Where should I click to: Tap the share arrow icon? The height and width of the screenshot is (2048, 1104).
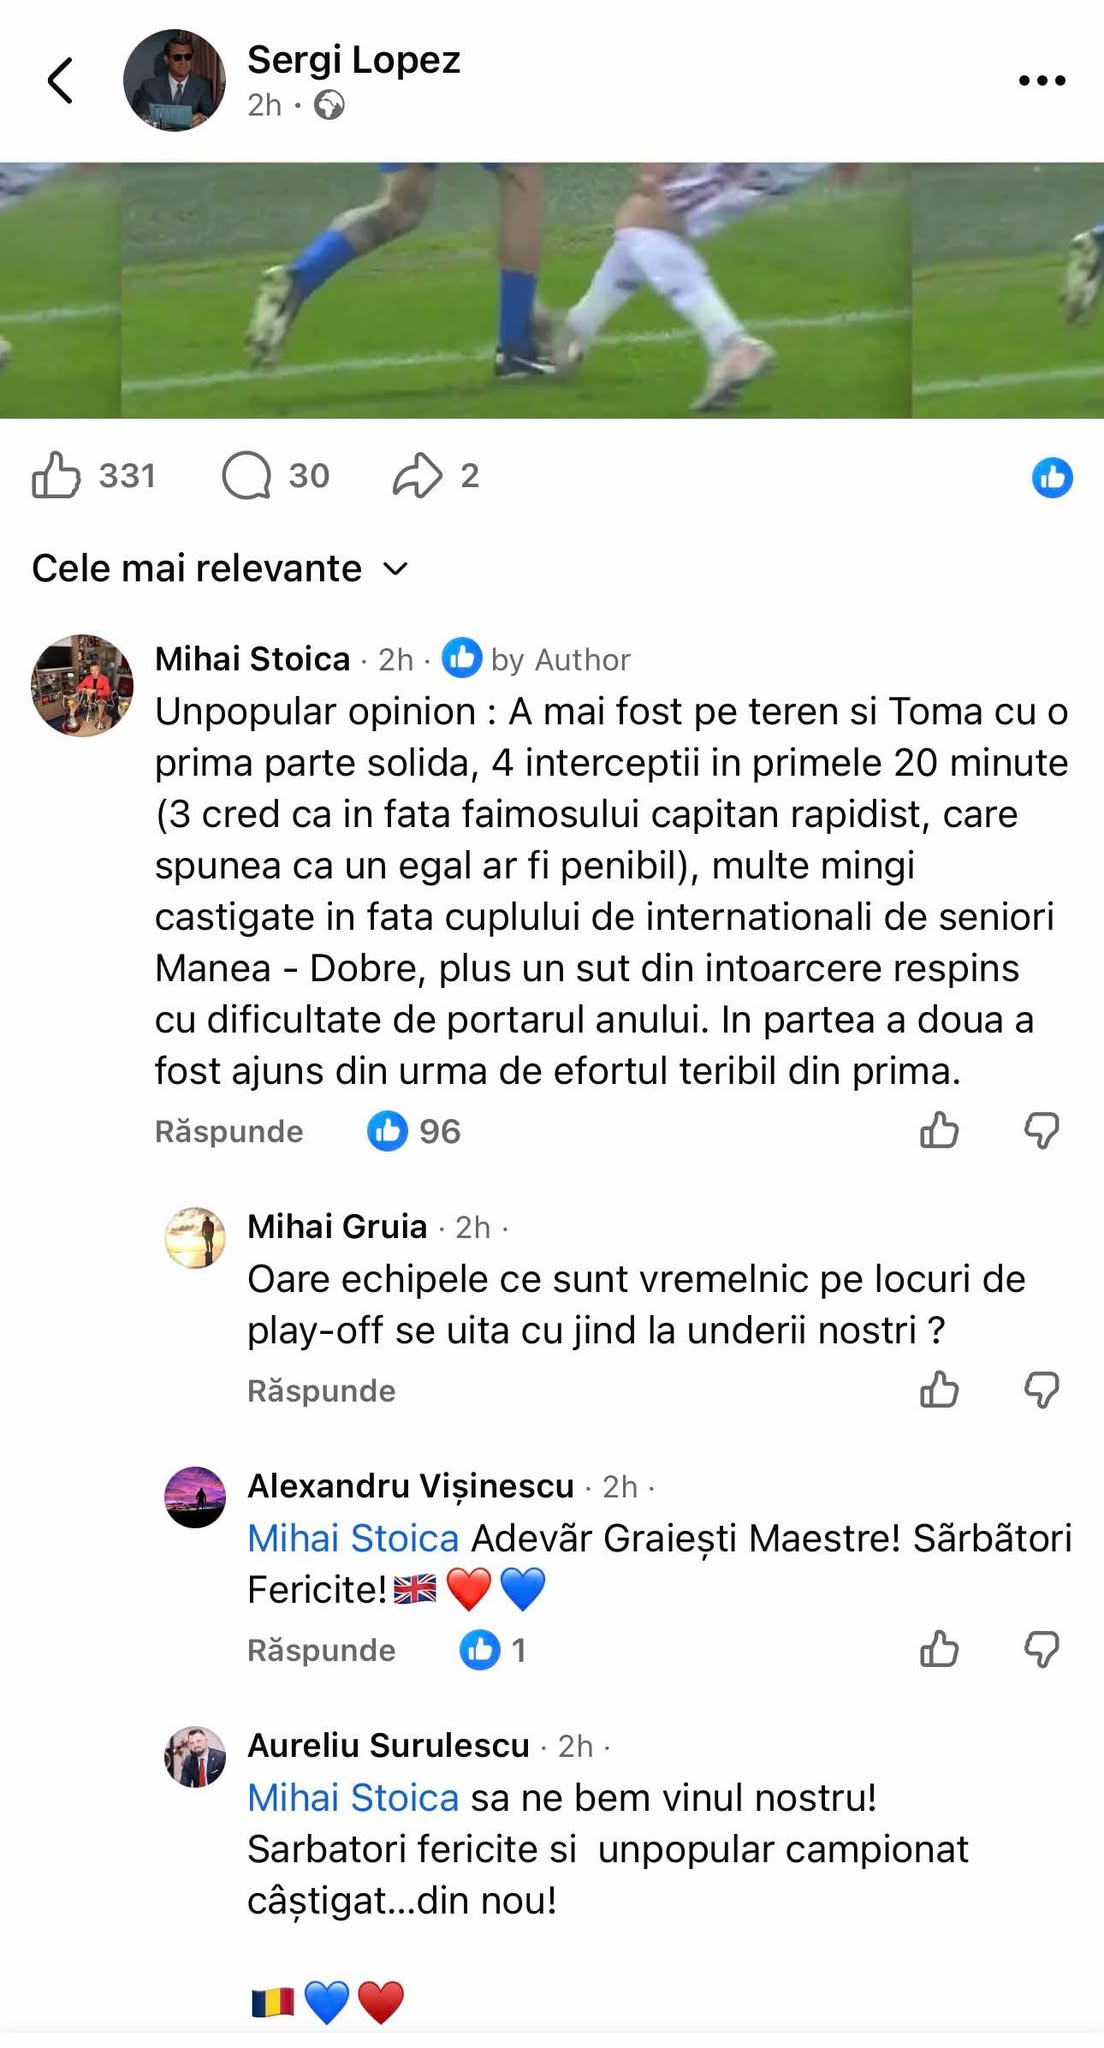(x=417, y=475)
